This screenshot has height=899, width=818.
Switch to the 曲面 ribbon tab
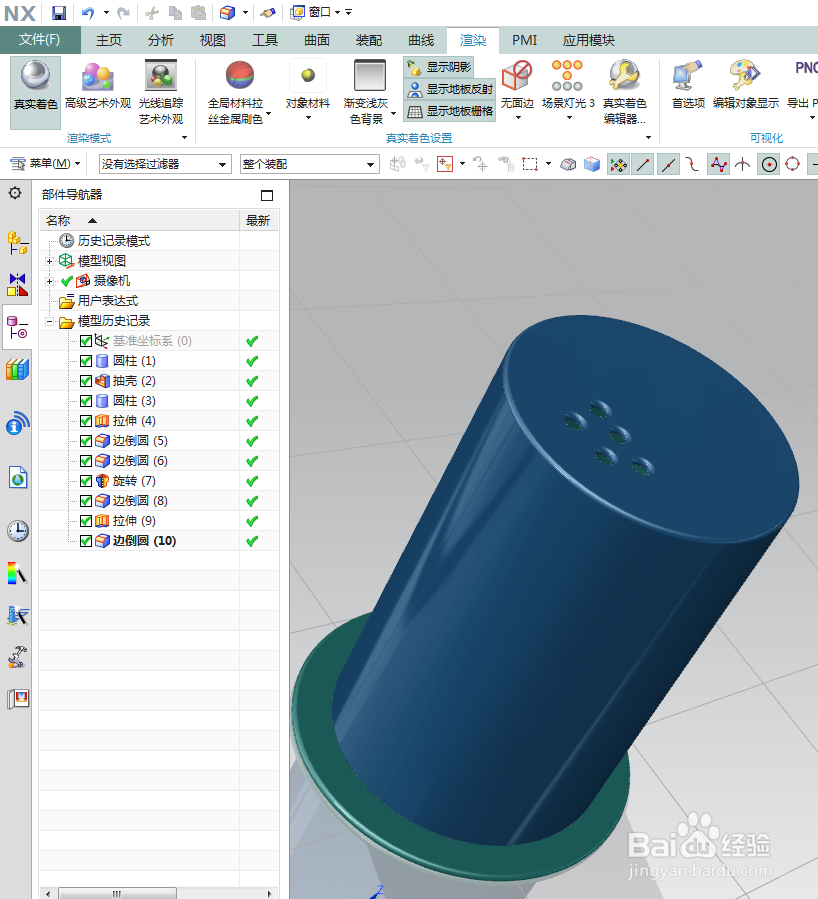tap(316, 41)
